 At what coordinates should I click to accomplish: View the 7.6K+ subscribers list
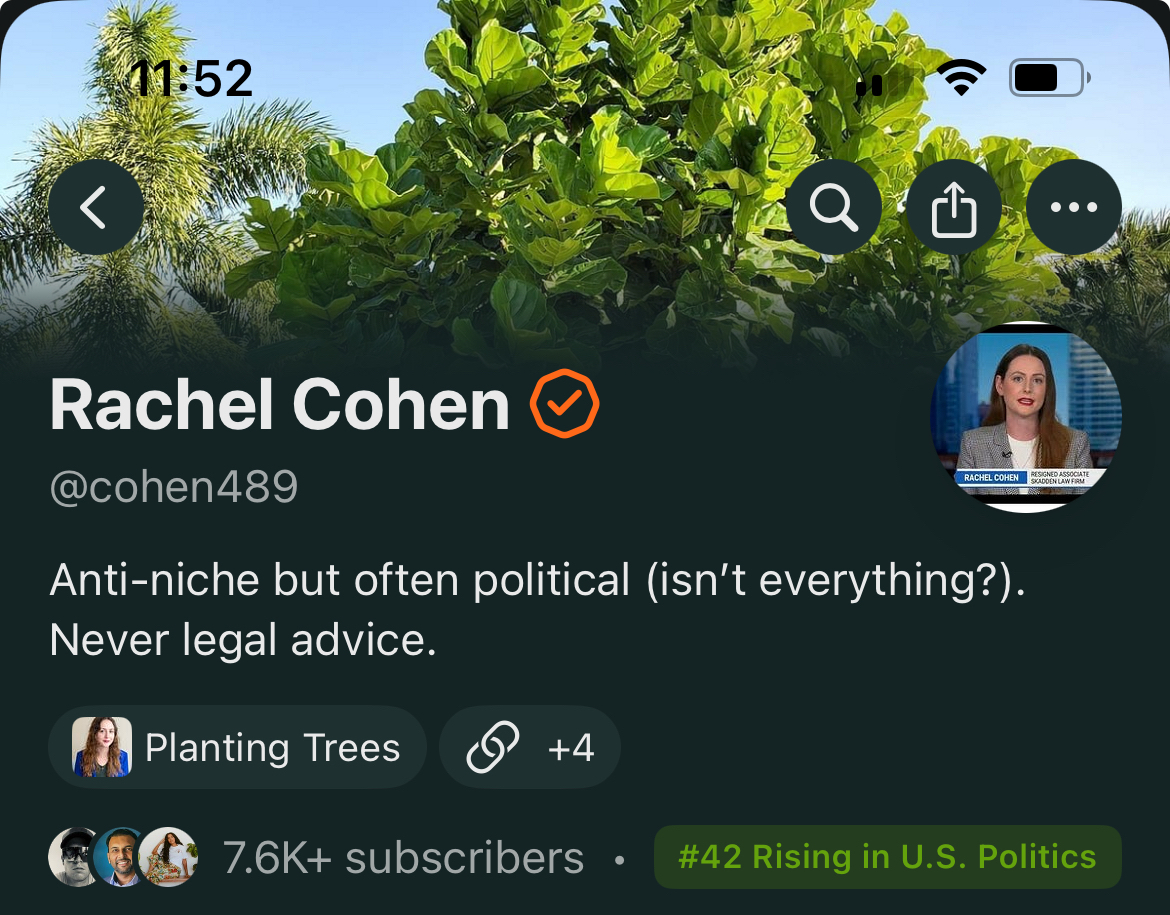(404, 858)
